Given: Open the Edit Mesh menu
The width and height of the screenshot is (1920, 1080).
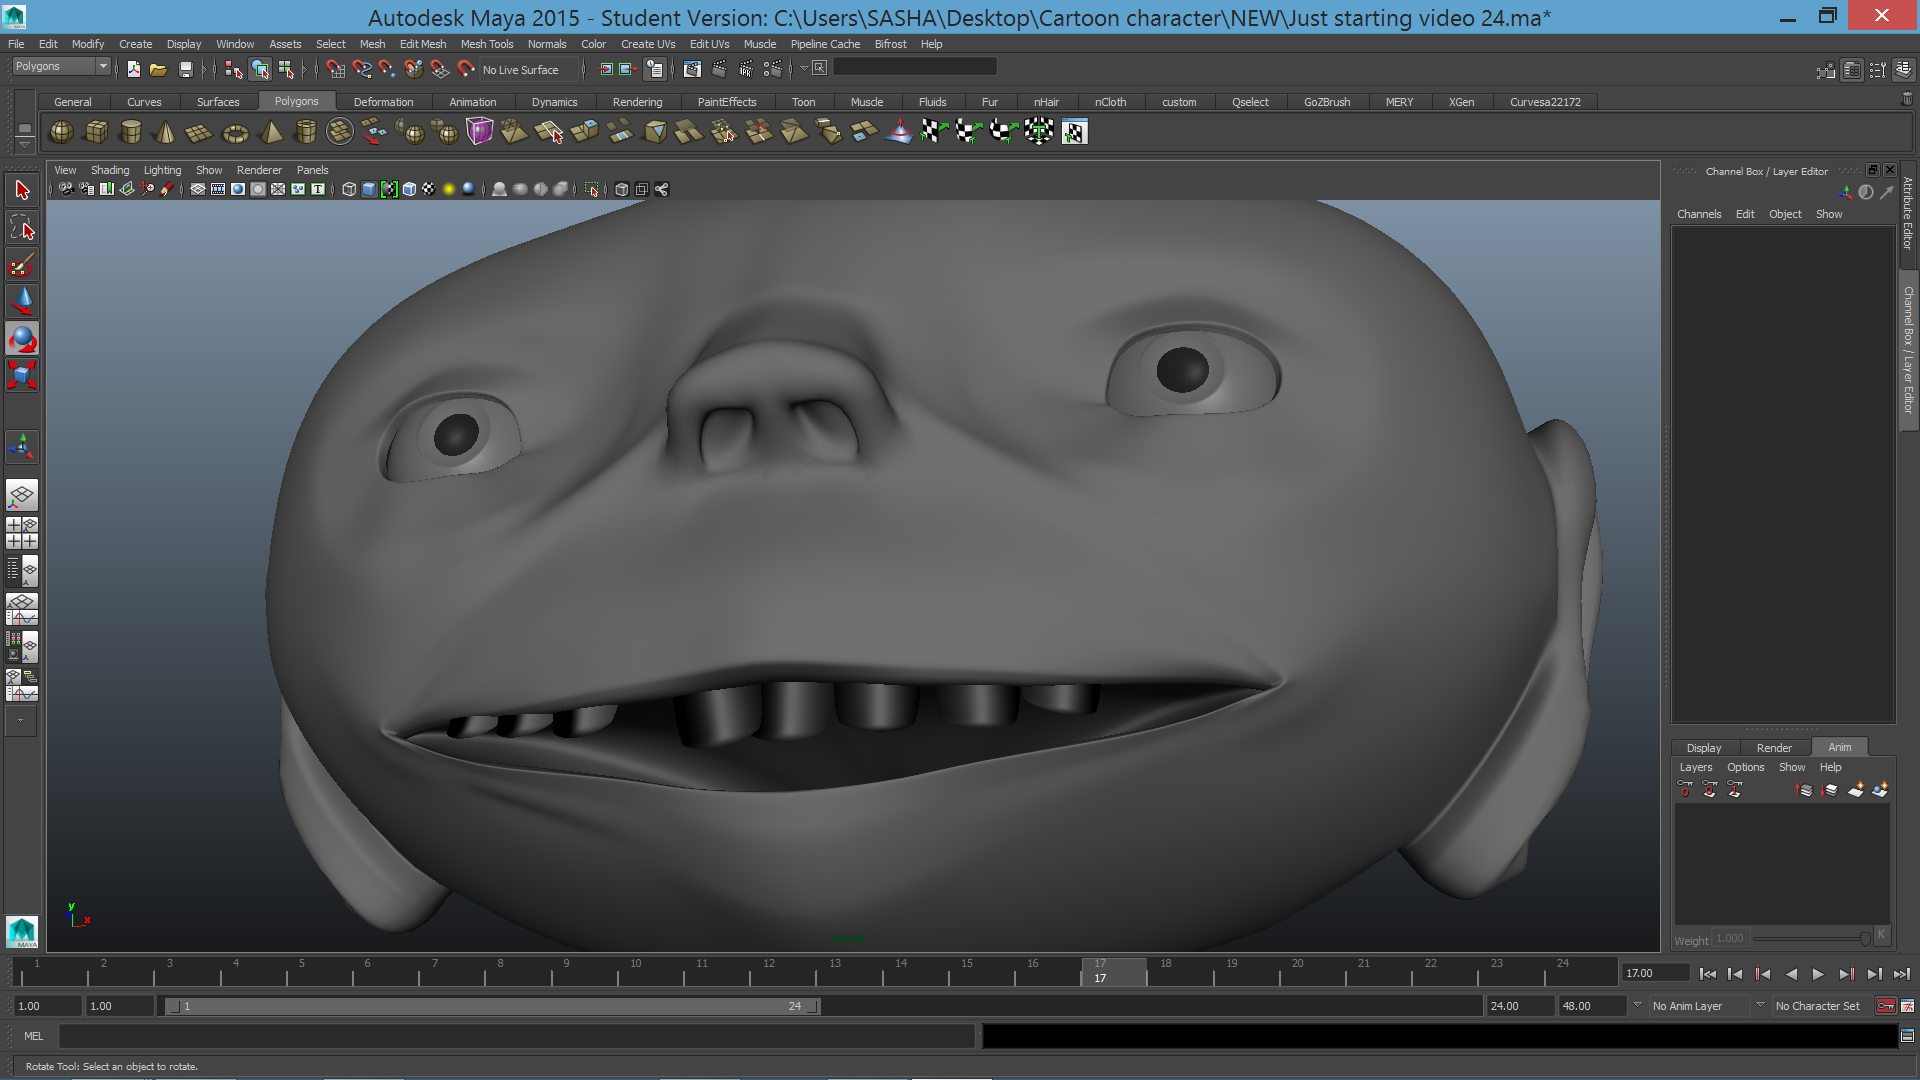Looking at the screenshot, I should click(423, 44).
